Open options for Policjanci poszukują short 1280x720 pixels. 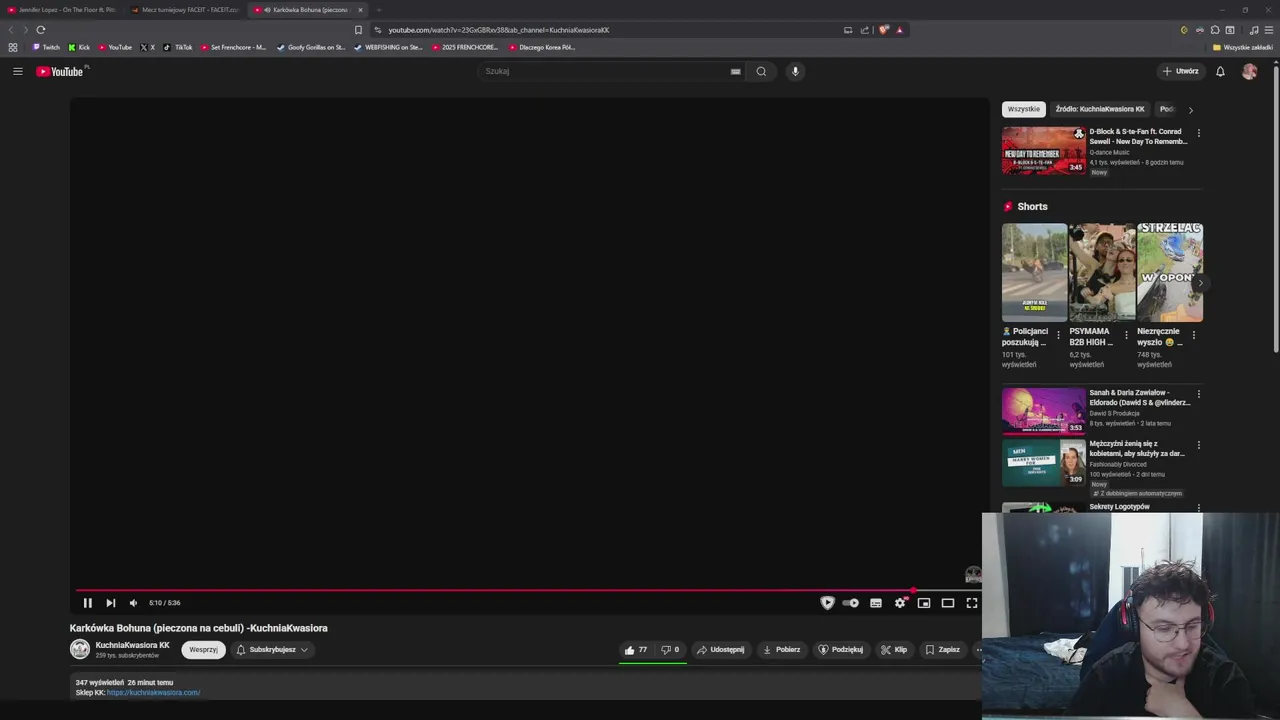(1058, 335)
